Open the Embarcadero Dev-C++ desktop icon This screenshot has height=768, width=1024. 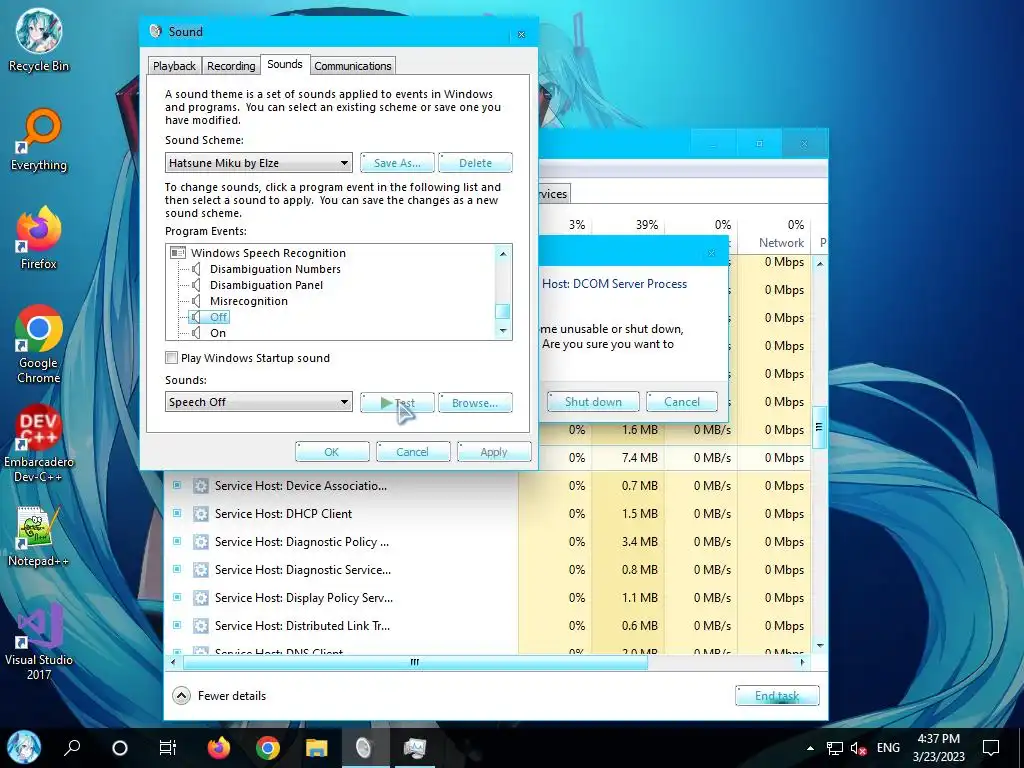tap(39, 444)
